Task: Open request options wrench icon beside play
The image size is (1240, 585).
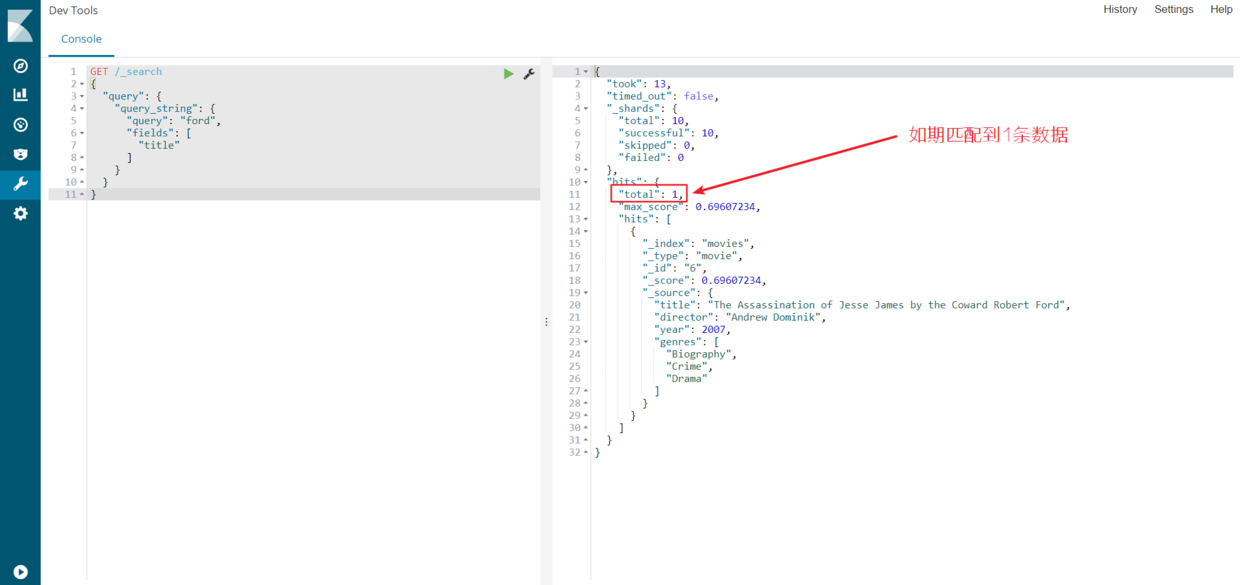Action: (x=529, y=73)
